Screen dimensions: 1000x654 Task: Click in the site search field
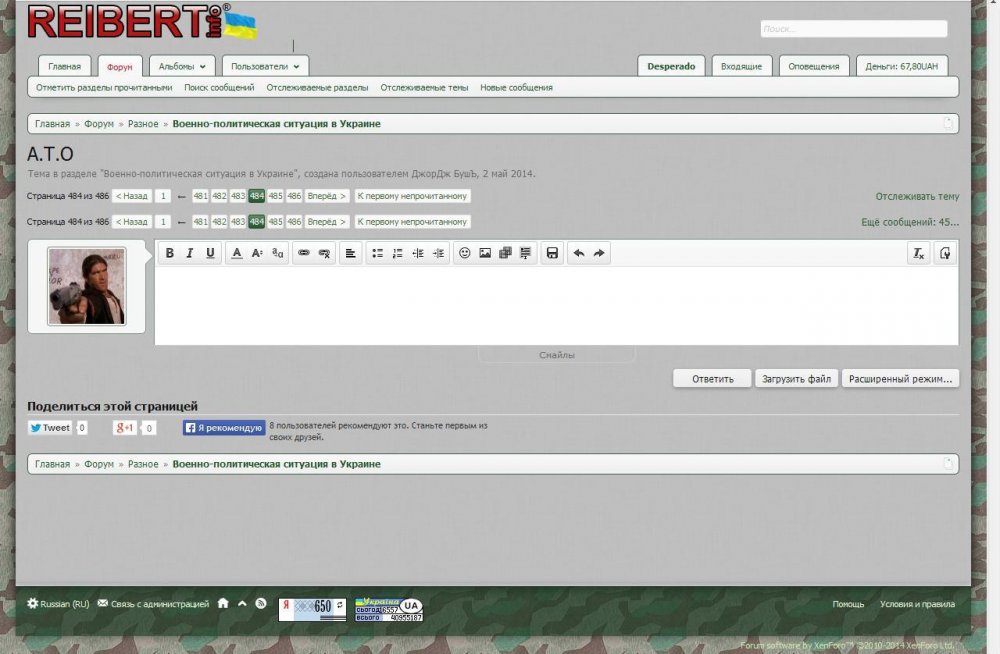pyautogui.click(x=853, y=29)
